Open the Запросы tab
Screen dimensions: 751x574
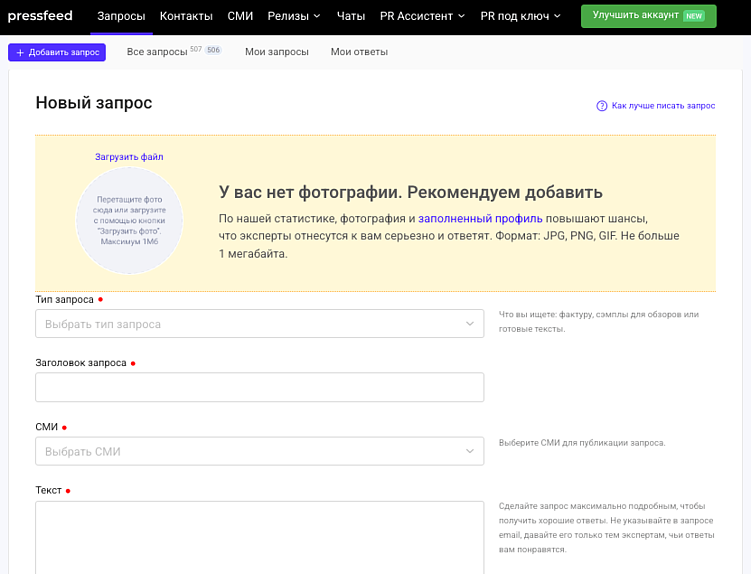pyautogui.click(x=121, y=16)
